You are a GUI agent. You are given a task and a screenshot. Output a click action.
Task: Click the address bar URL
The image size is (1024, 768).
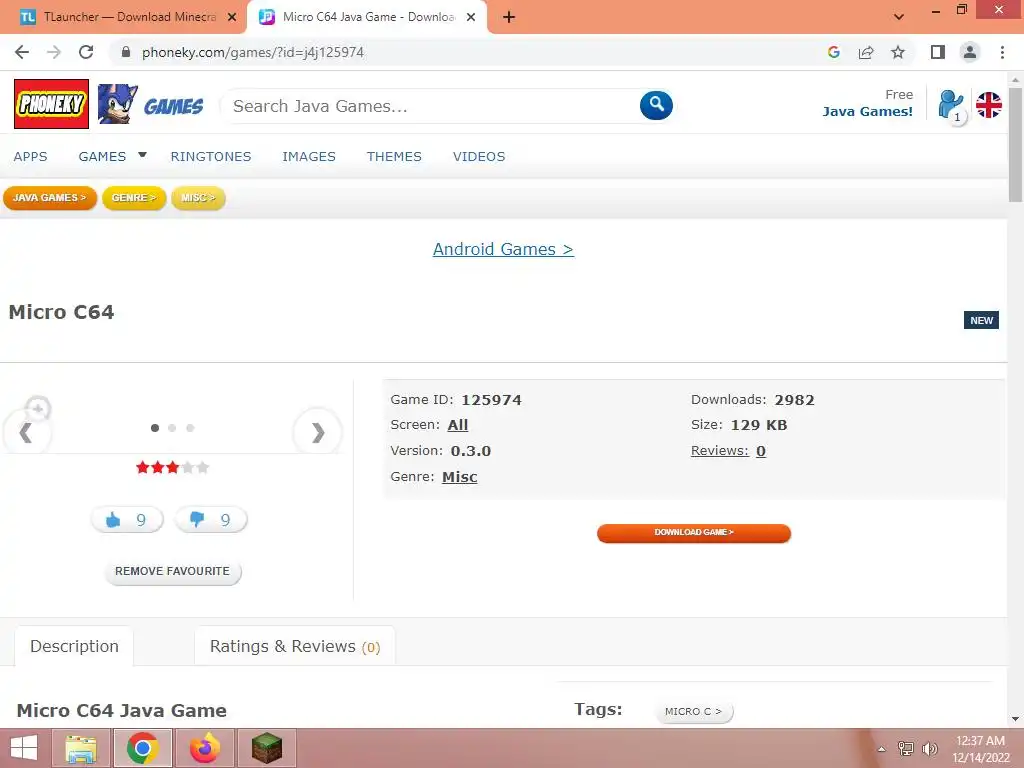(253, 52)
